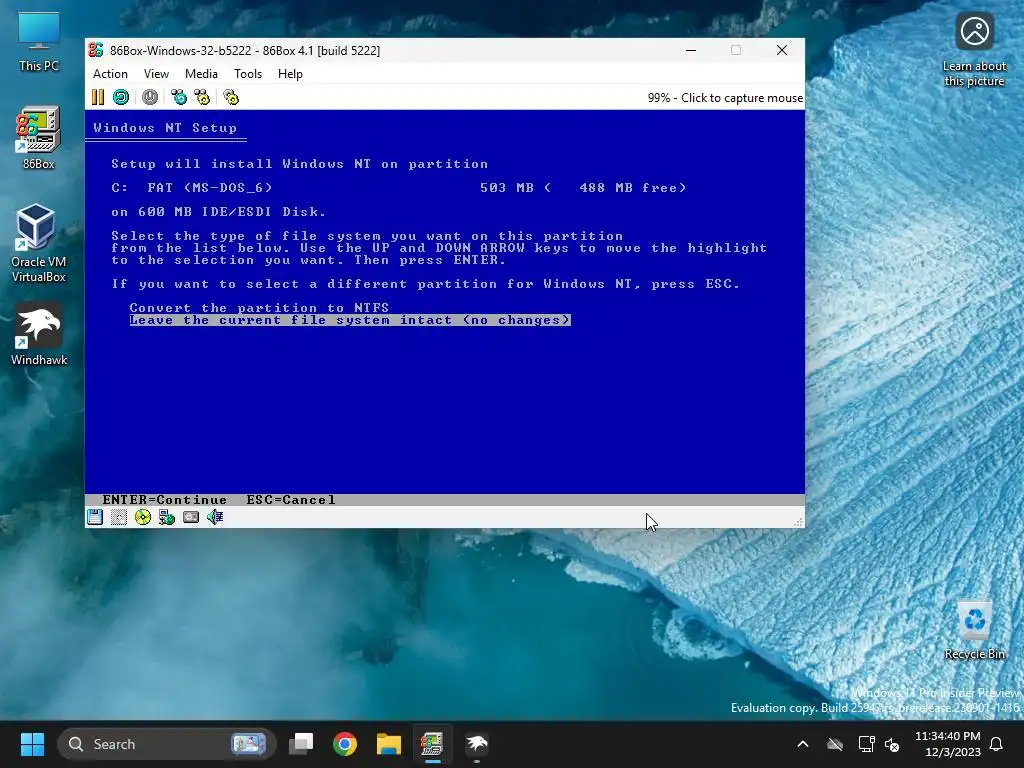Open the Tools menu

click(x=248, y=74)
